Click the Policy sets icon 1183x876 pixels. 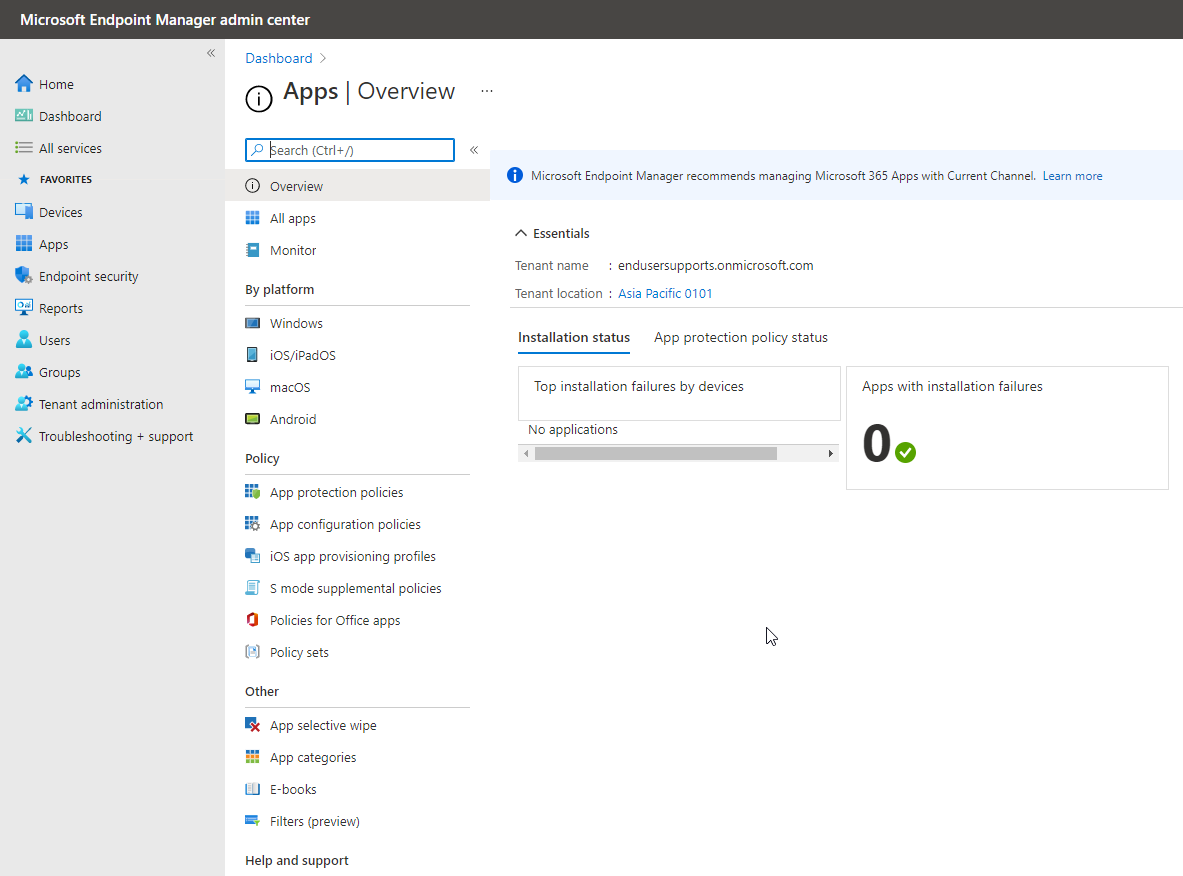click(x=253, y=651)
